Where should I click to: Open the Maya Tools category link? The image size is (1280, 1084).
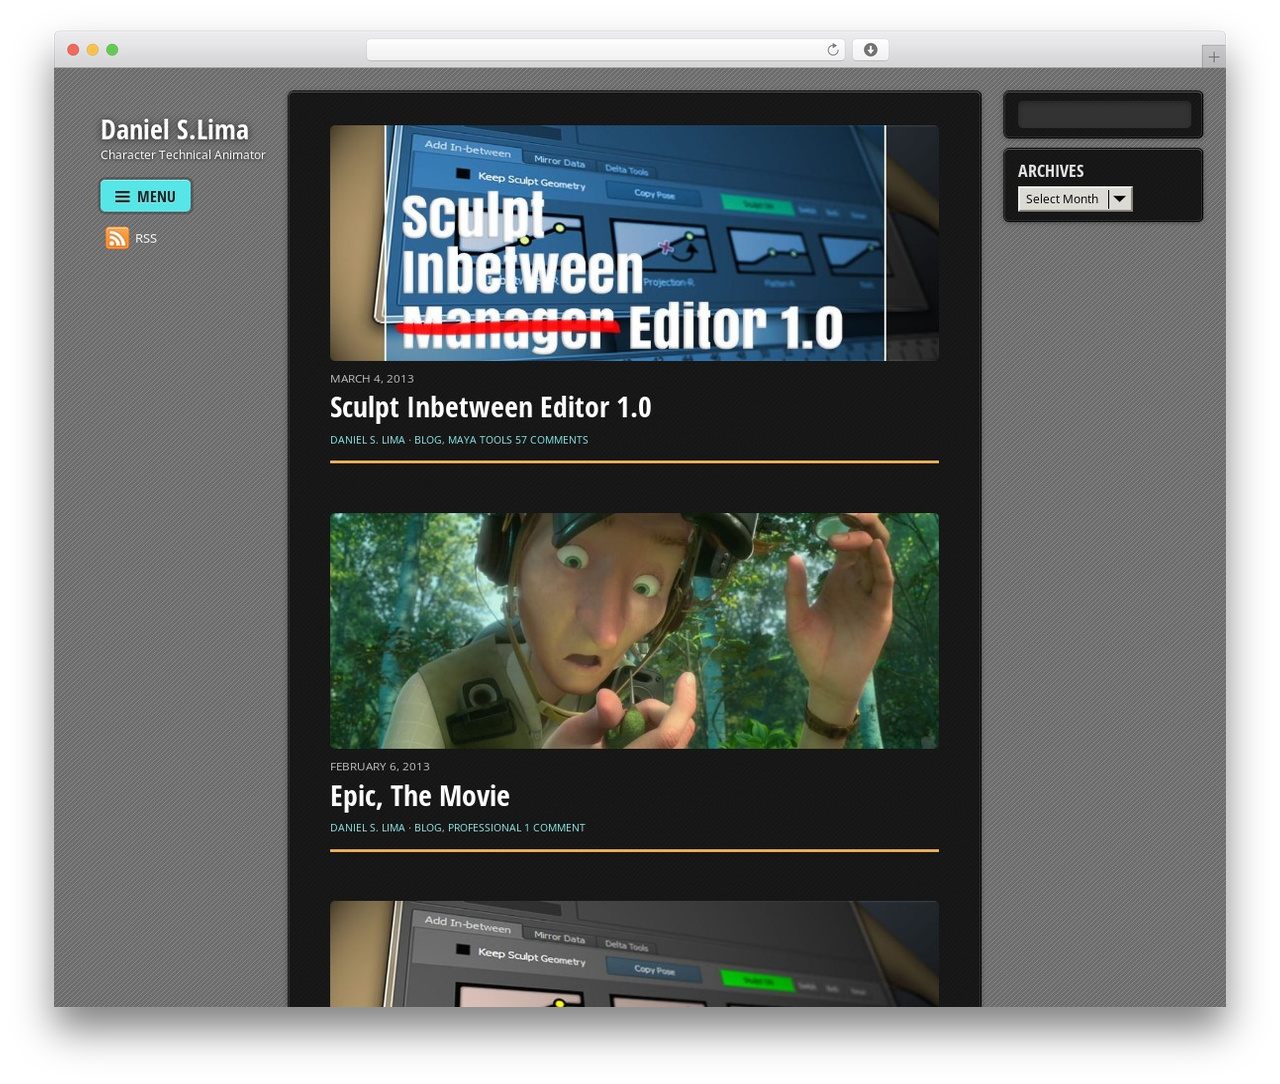tap(480, 440)
